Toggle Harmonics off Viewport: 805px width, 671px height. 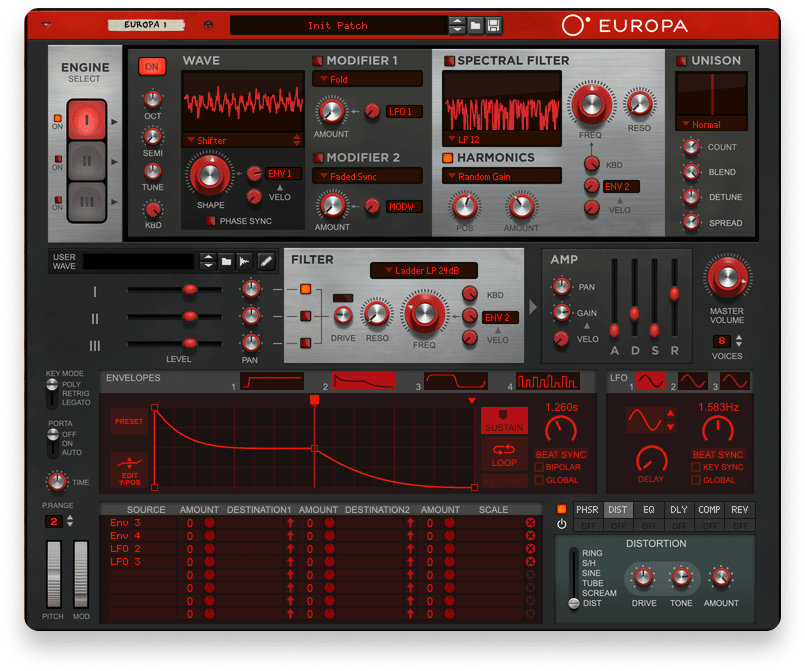448,158
